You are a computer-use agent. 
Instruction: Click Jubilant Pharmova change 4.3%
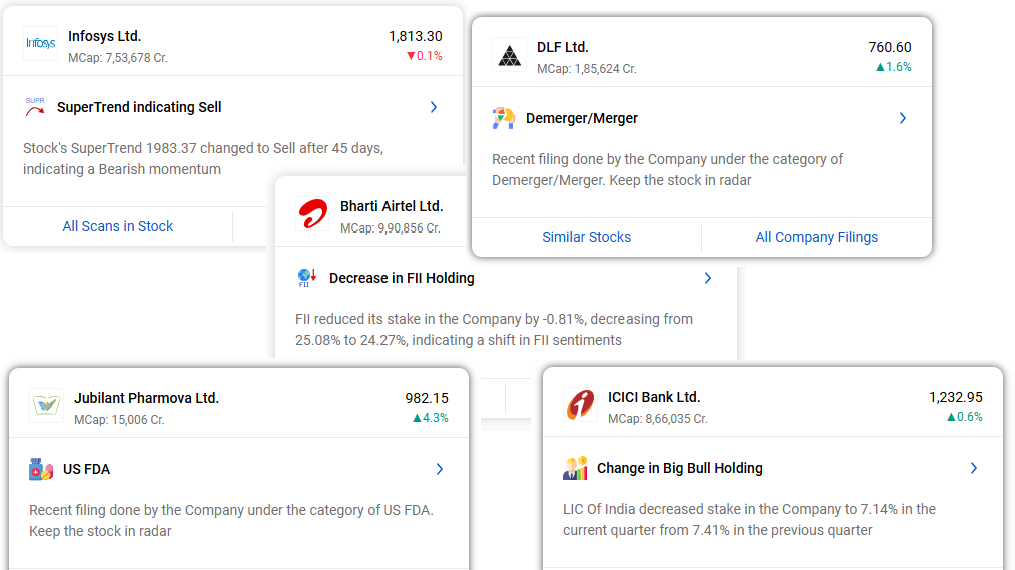tap(430, 418)
